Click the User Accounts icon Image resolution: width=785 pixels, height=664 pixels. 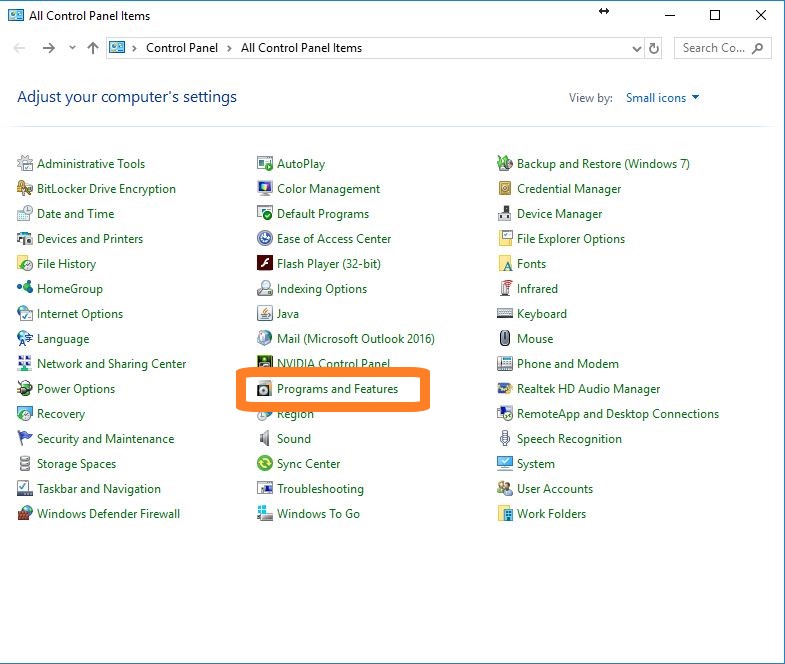point(505,488)
